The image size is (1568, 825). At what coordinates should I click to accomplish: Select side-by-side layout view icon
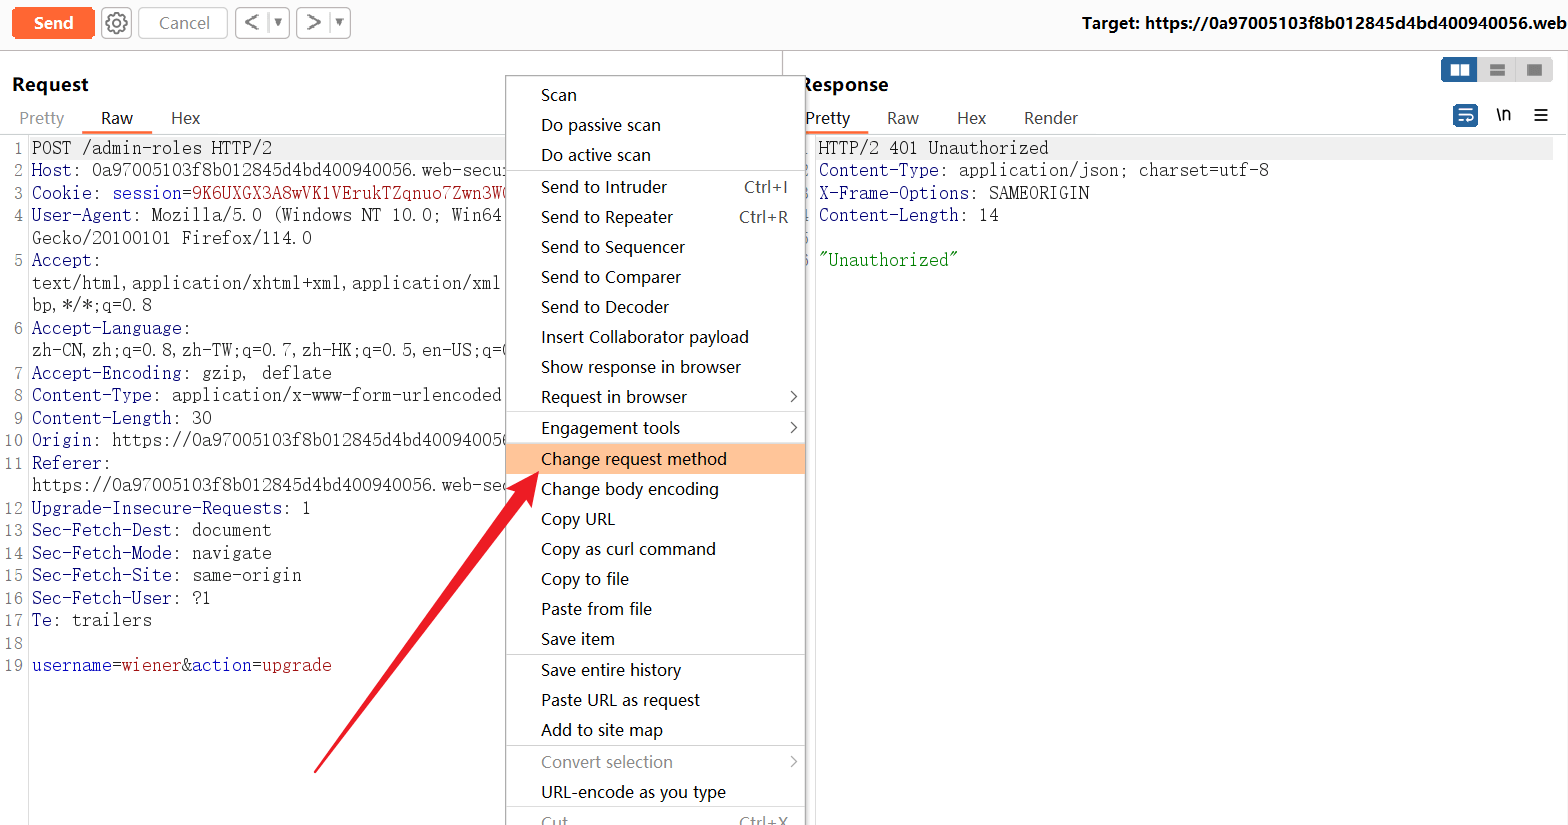point(1459,70)
